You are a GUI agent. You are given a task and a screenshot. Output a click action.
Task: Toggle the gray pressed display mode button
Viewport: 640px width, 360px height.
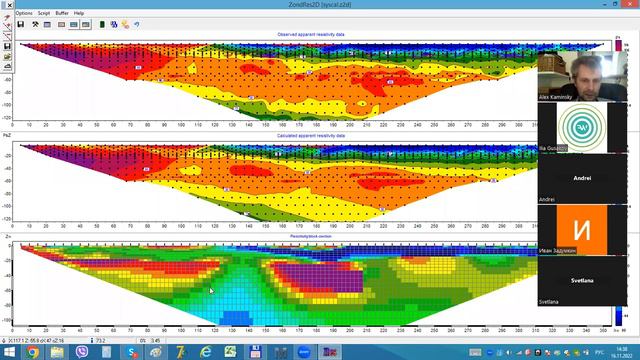85,24
